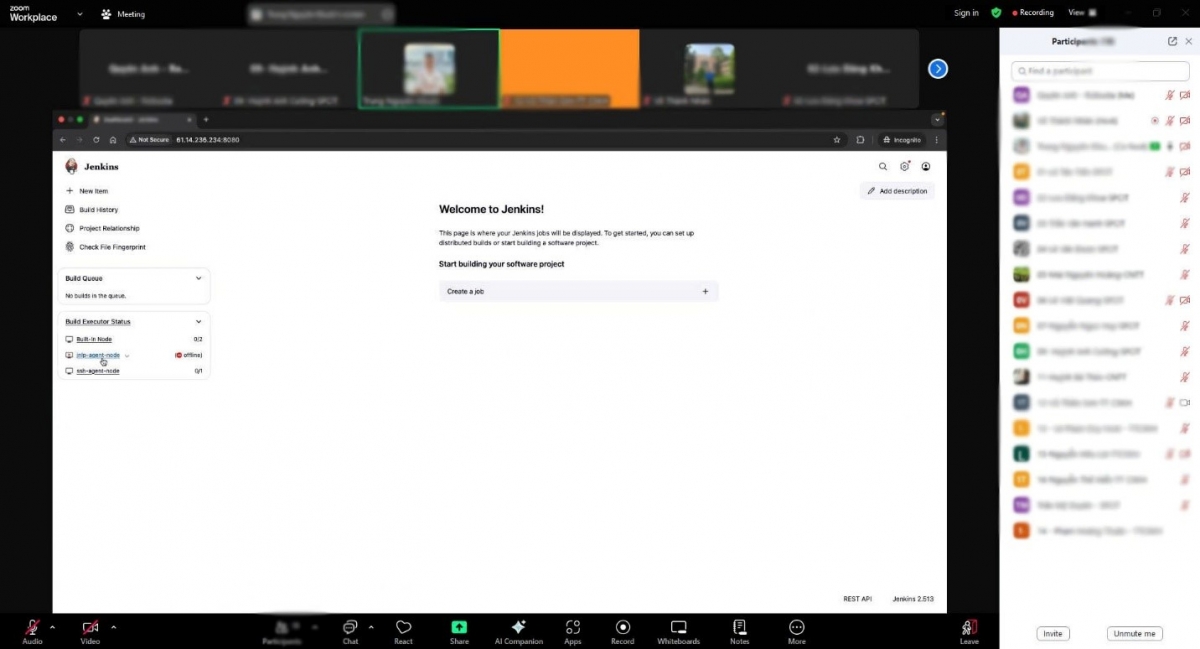
Task: Open the REST API link
Action: click(x=857, y=599)
